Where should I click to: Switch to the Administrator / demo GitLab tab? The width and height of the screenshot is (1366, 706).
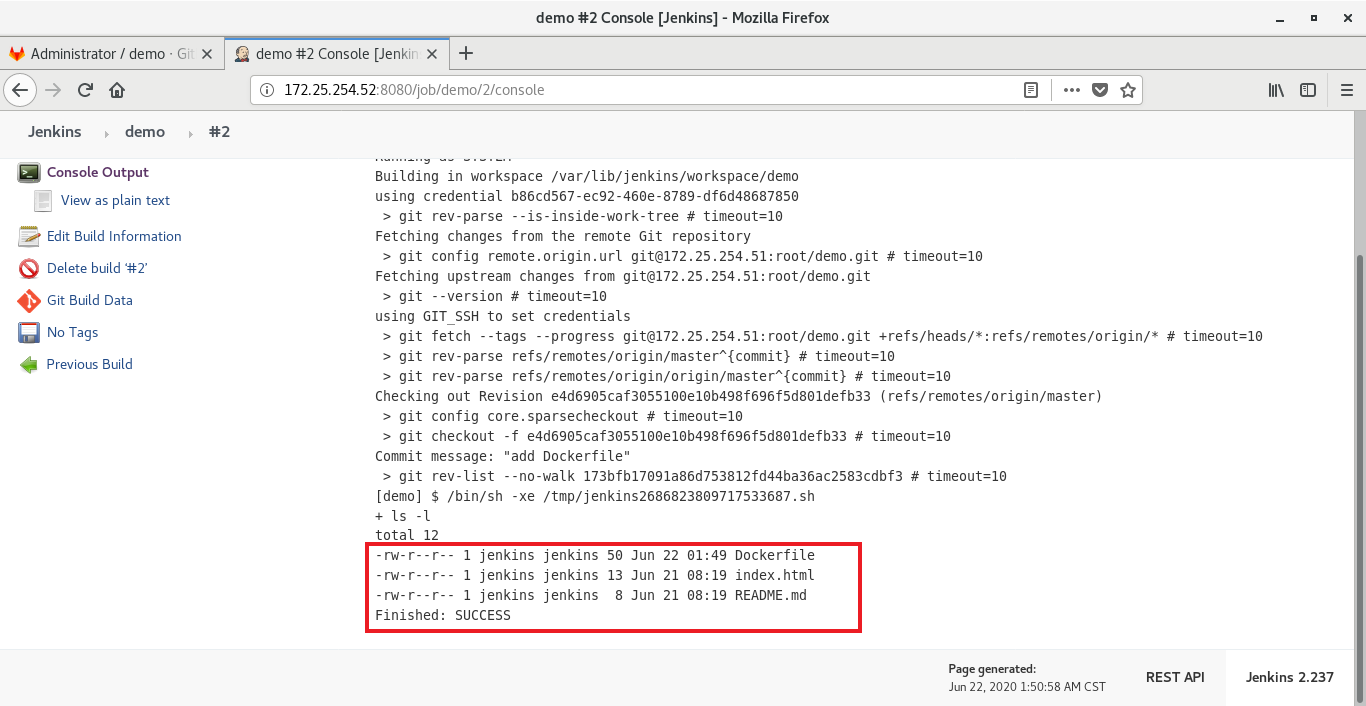pyautogui.click(x=113, y=54)
